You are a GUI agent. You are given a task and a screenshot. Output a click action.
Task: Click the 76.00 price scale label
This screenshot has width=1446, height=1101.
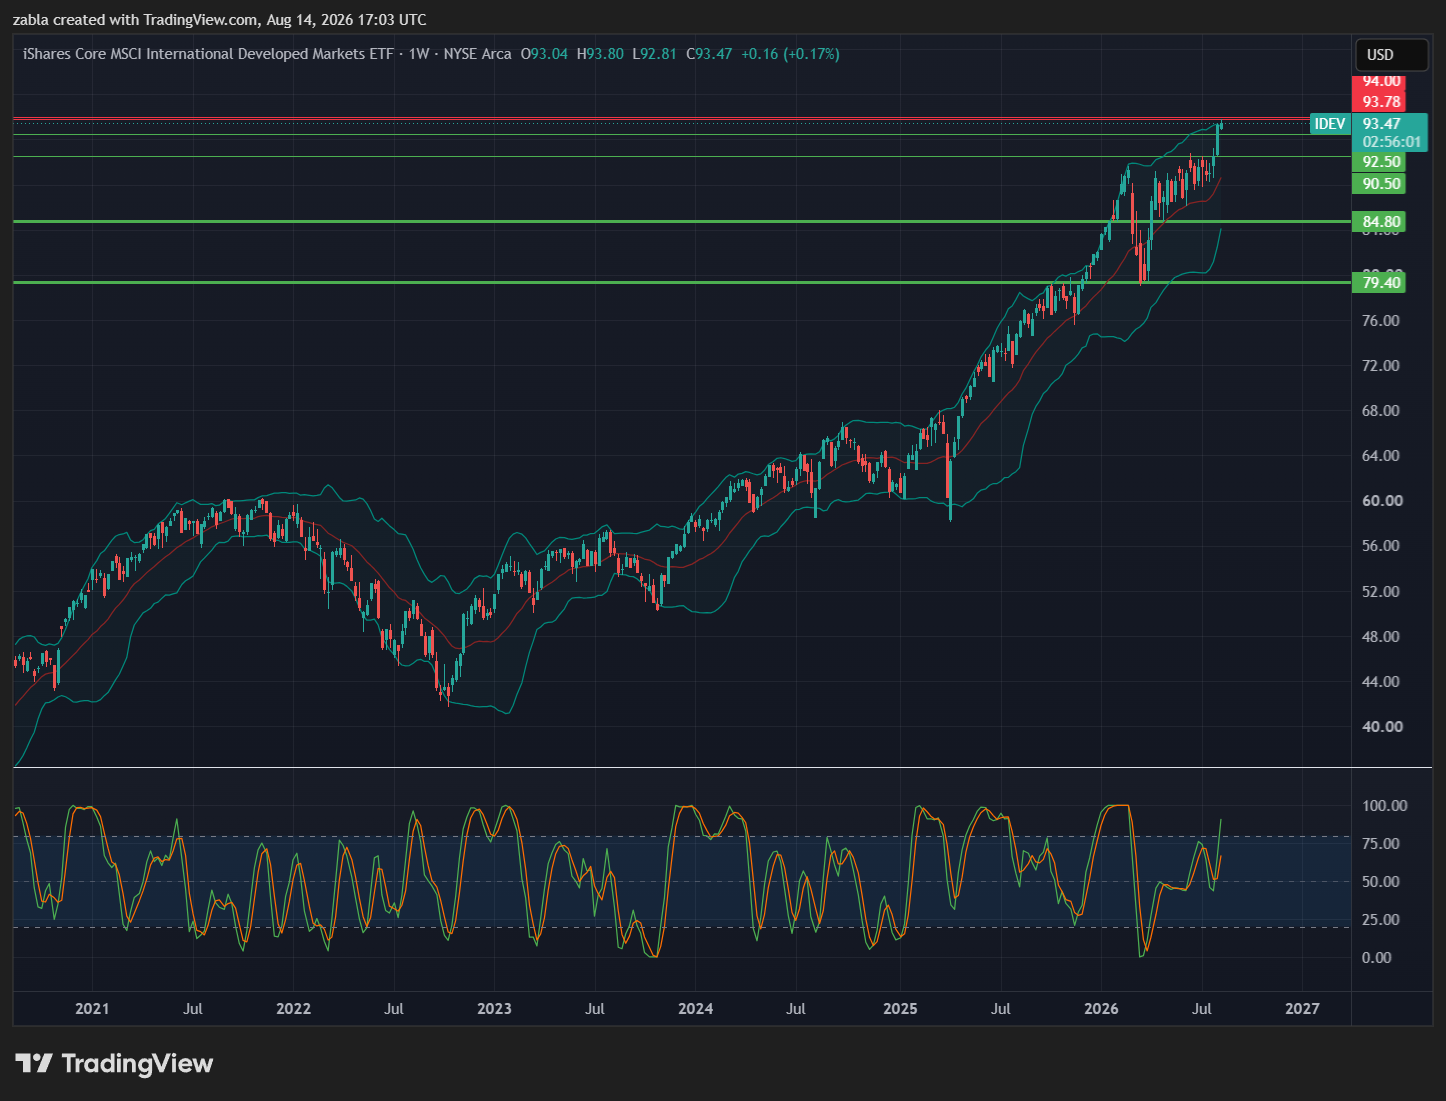[x=1381, y=321]
